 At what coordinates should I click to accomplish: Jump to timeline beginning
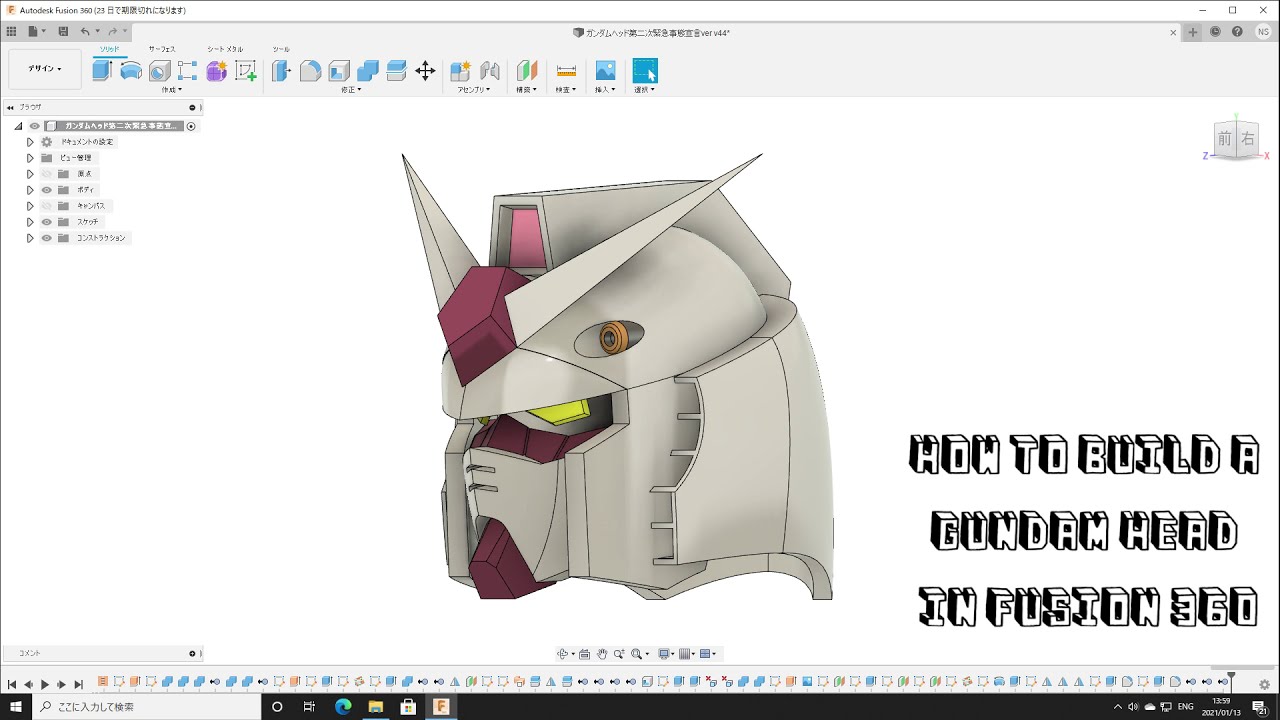tap(11, 684)
